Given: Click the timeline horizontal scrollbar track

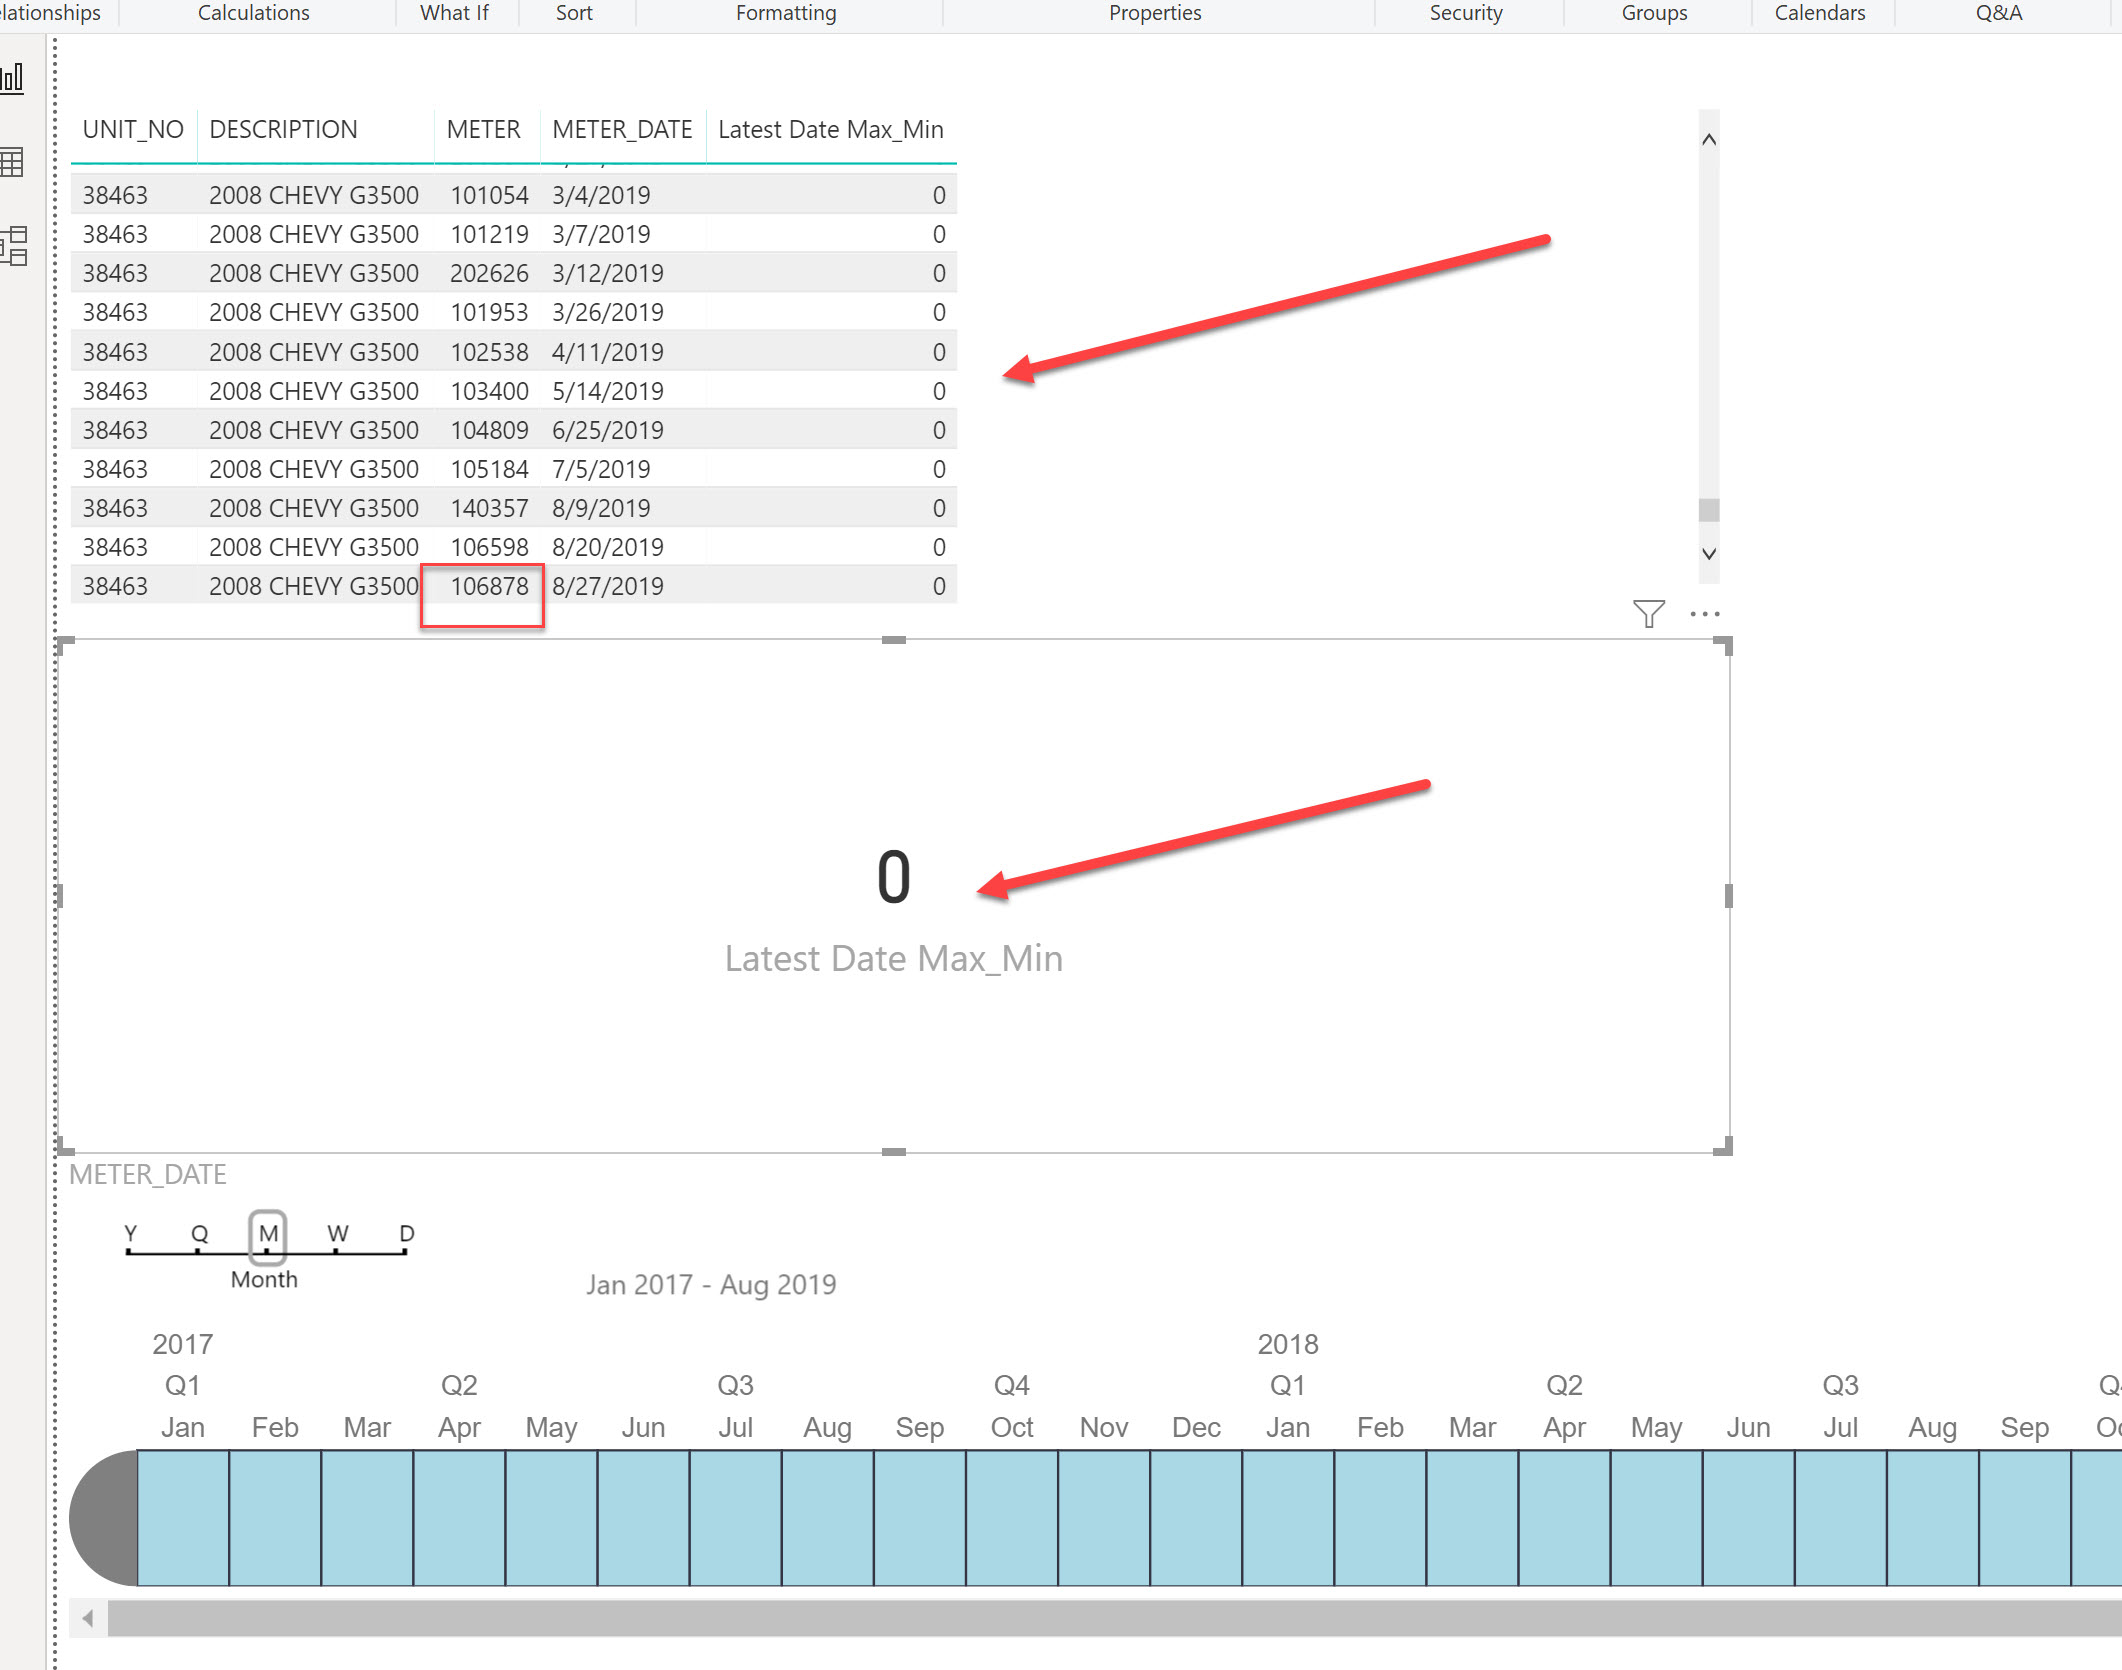Looking at the screenshot, I should click(x=1114, y=1618).
